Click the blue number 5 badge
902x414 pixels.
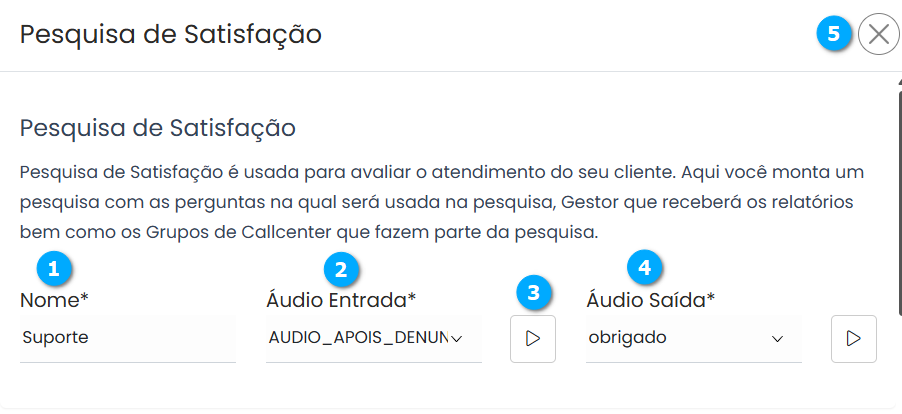click(834, 35)
